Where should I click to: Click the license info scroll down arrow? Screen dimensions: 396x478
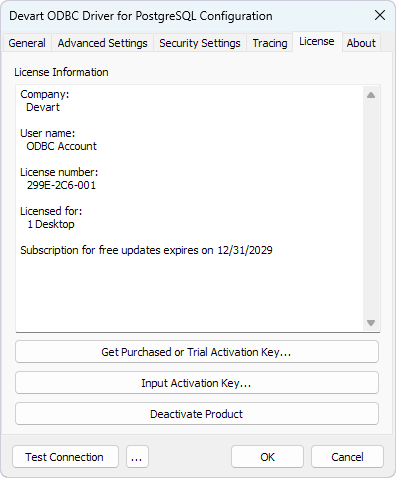(371, 323)
